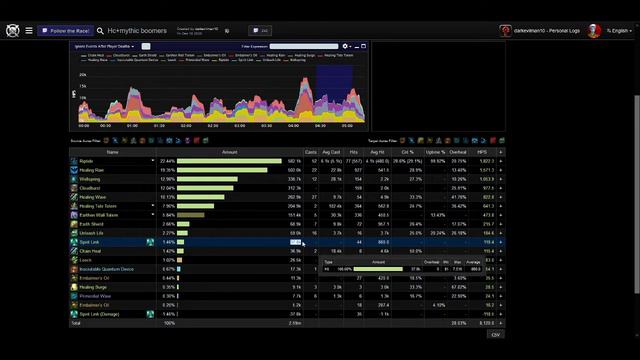The height and width of the screenshot is (360, 640).
Task: Click the Primordial Wave spell icon
Action: [74, 296]
